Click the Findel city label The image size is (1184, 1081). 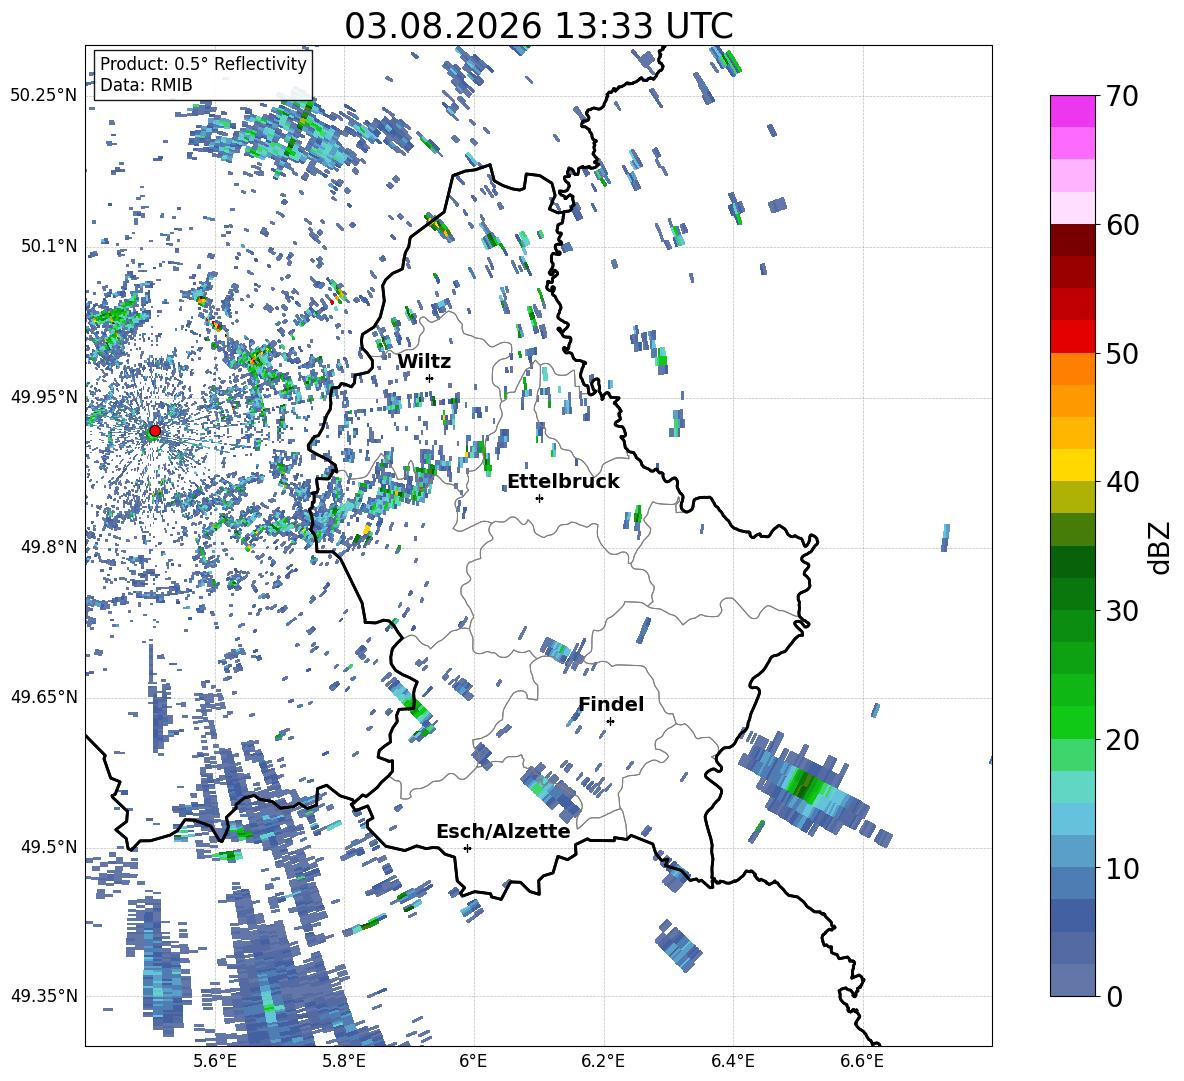[611, 704]
